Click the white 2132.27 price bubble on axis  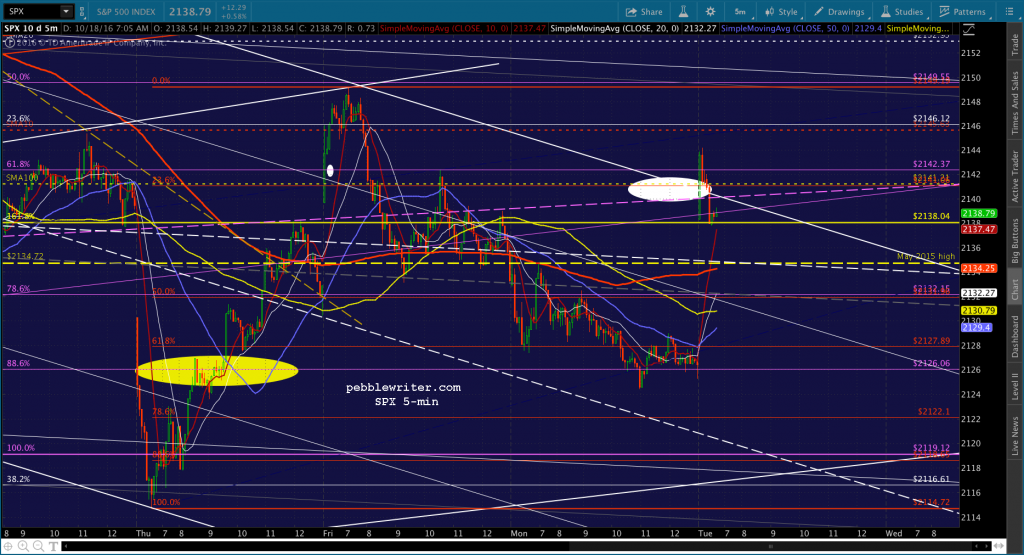pyautogui.click(x=978, y=293)
